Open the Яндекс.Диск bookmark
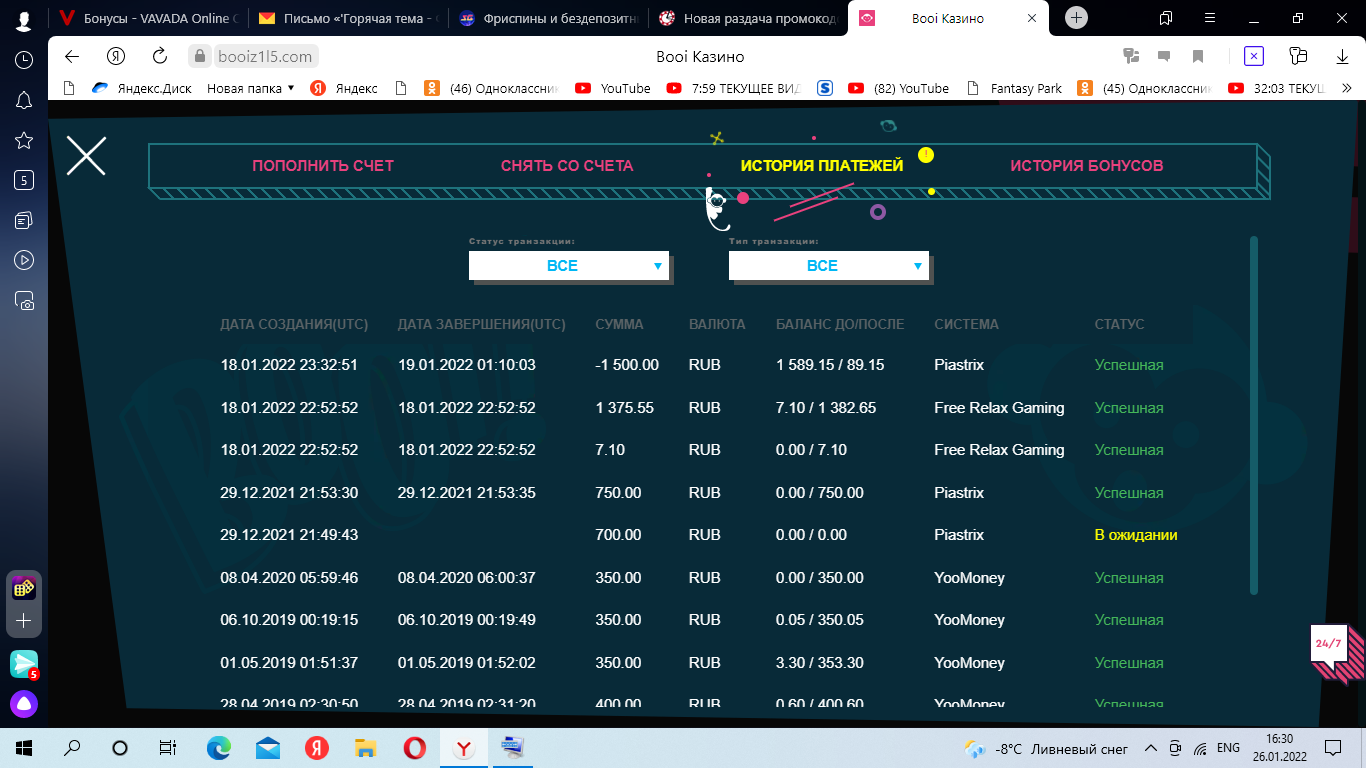This screenshot has height=768, width=1366. [142, 88]
